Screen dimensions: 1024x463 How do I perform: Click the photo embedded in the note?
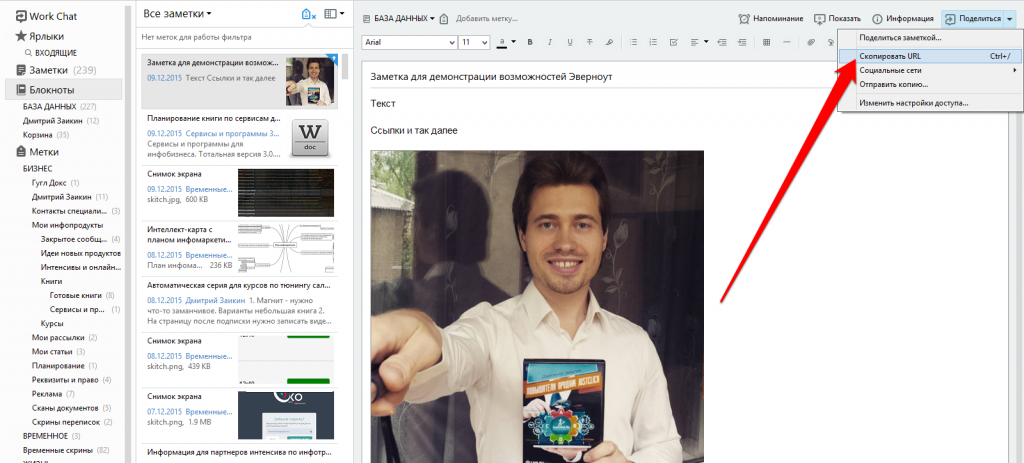pyautogui.click(x=537, y=306)
